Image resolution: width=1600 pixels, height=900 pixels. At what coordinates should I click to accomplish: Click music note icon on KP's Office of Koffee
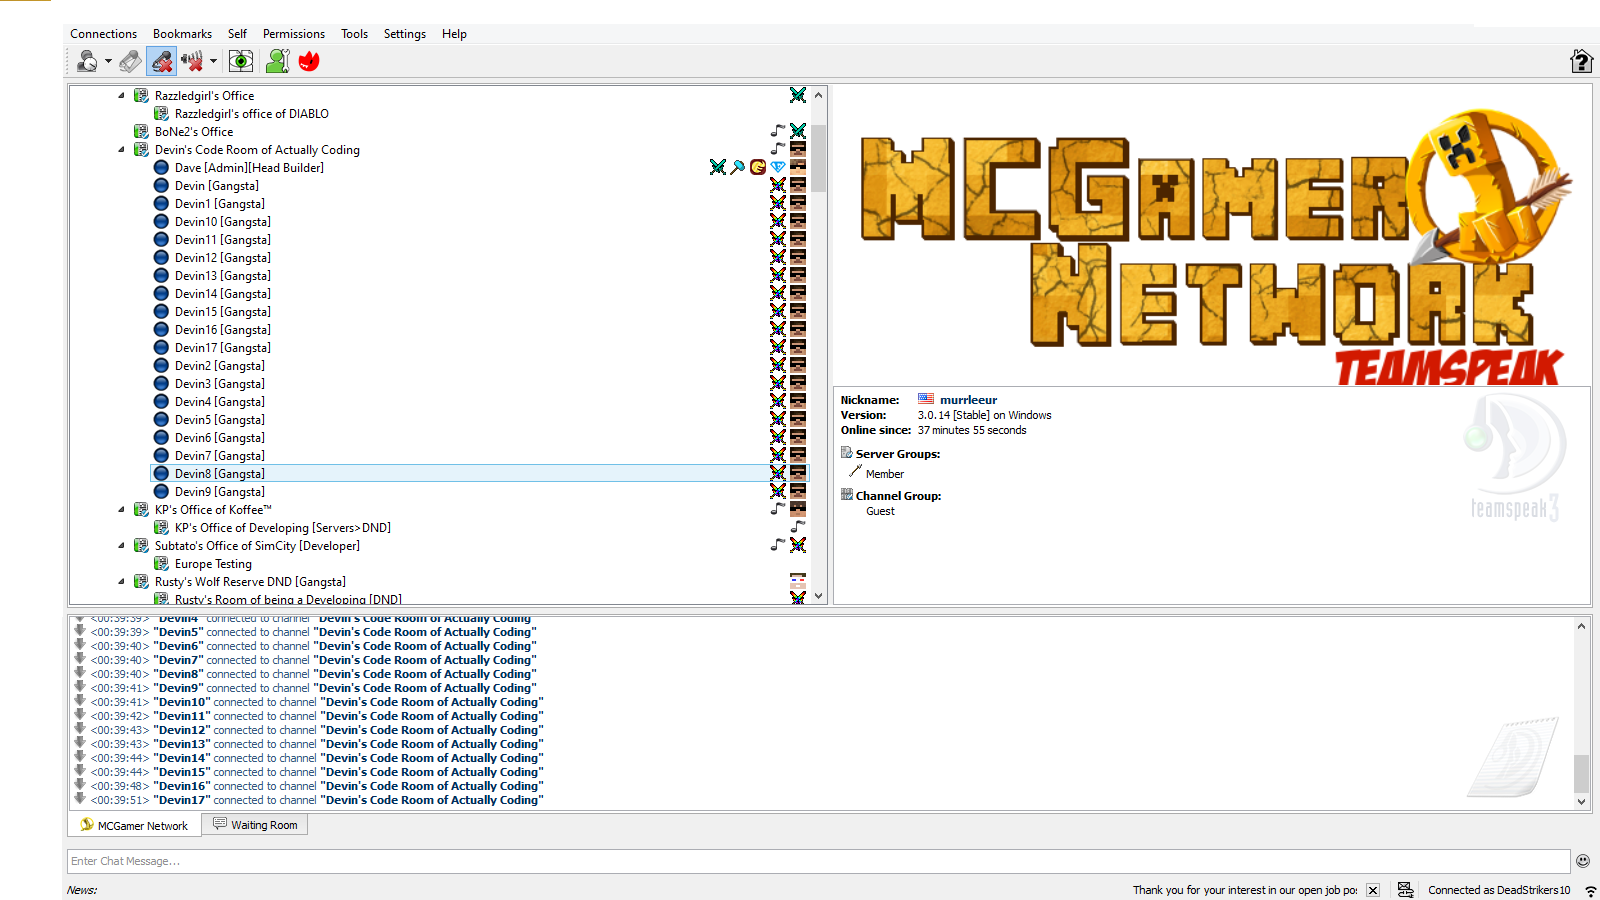pos(778,509)
